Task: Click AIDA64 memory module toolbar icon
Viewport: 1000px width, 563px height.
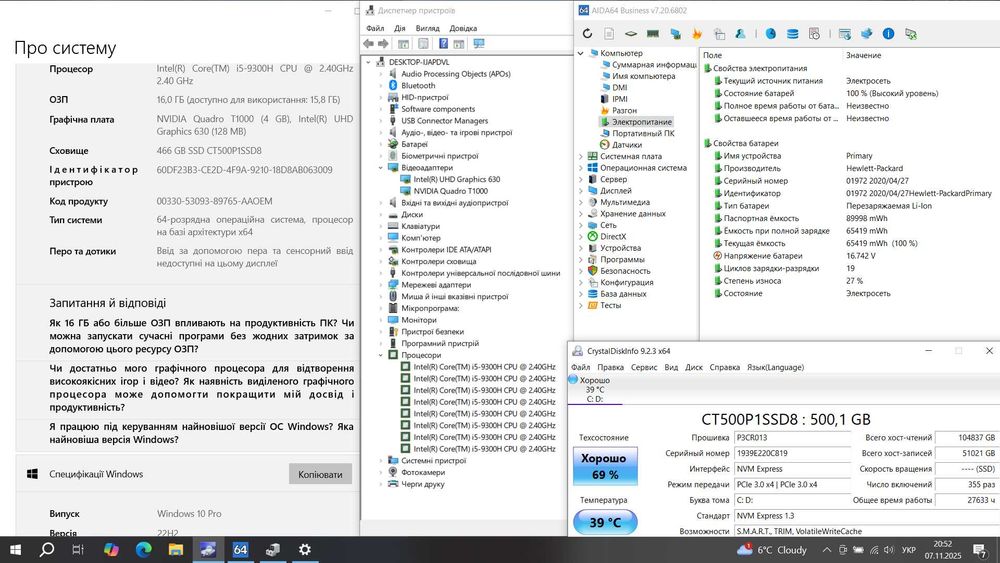Action: point(652,34)
